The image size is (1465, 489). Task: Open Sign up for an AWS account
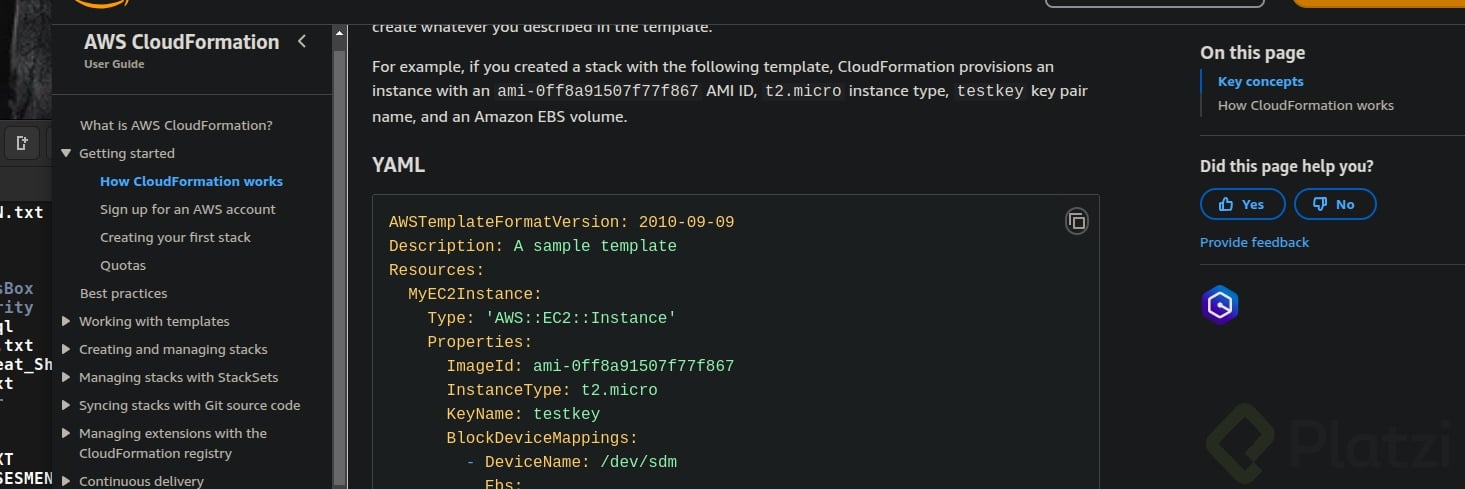tap(187, 210)
